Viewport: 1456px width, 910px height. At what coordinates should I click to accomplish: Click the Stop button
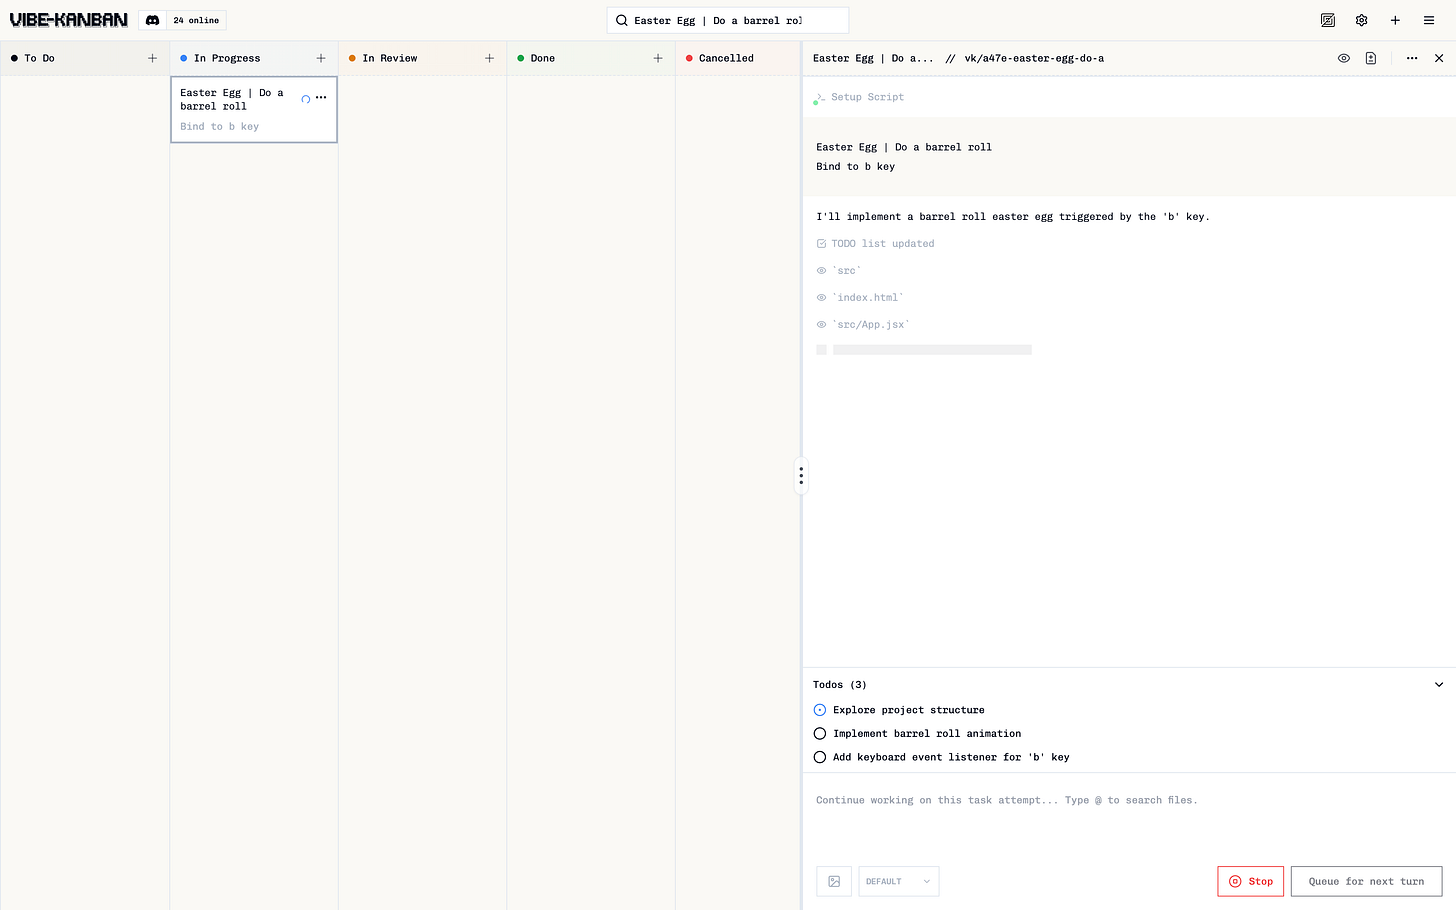(1250, 881)
